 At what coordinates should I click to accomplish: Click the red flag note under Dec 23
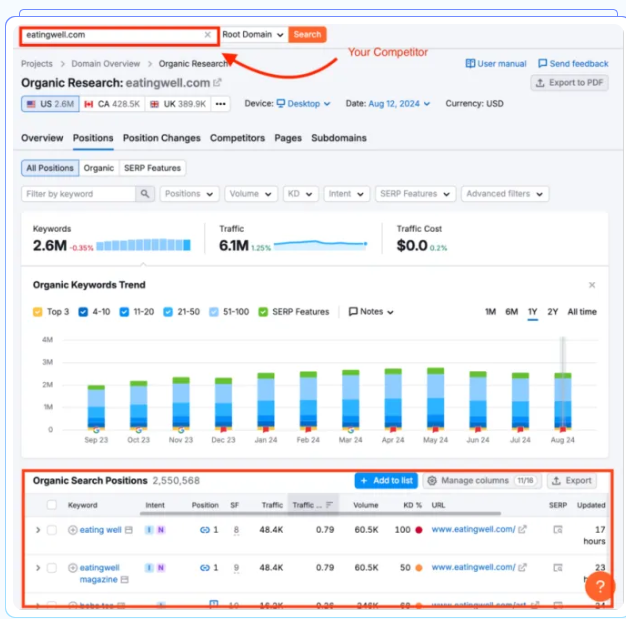[x=224, y=430]
